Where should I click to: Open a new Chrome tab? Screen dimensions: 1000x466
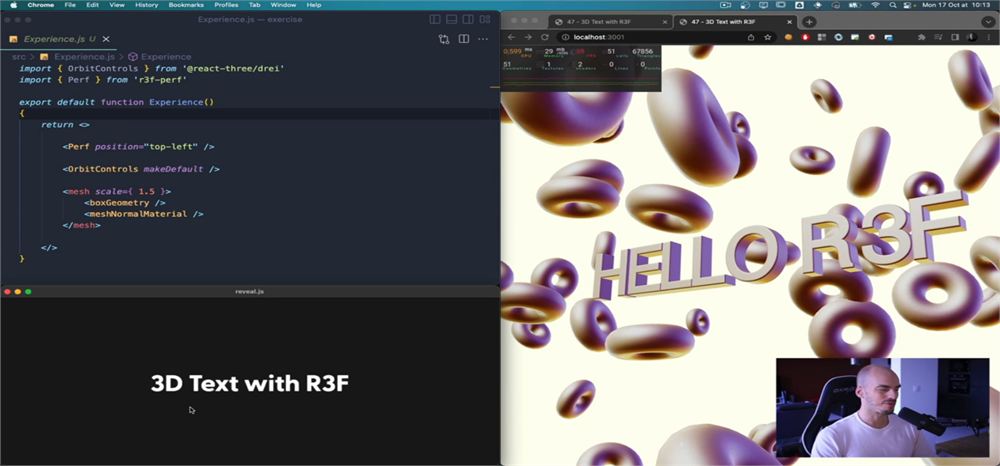coord(809,22)
